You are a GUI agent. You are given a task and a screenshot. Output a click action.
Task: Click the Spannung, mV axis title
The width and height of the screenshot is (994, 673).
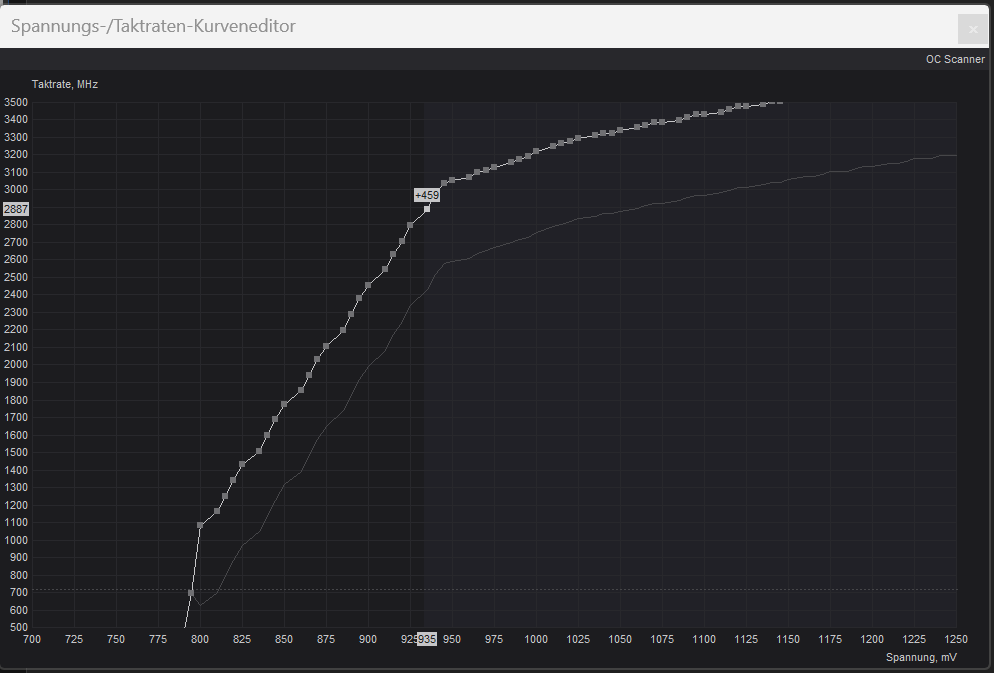point(921,657)
